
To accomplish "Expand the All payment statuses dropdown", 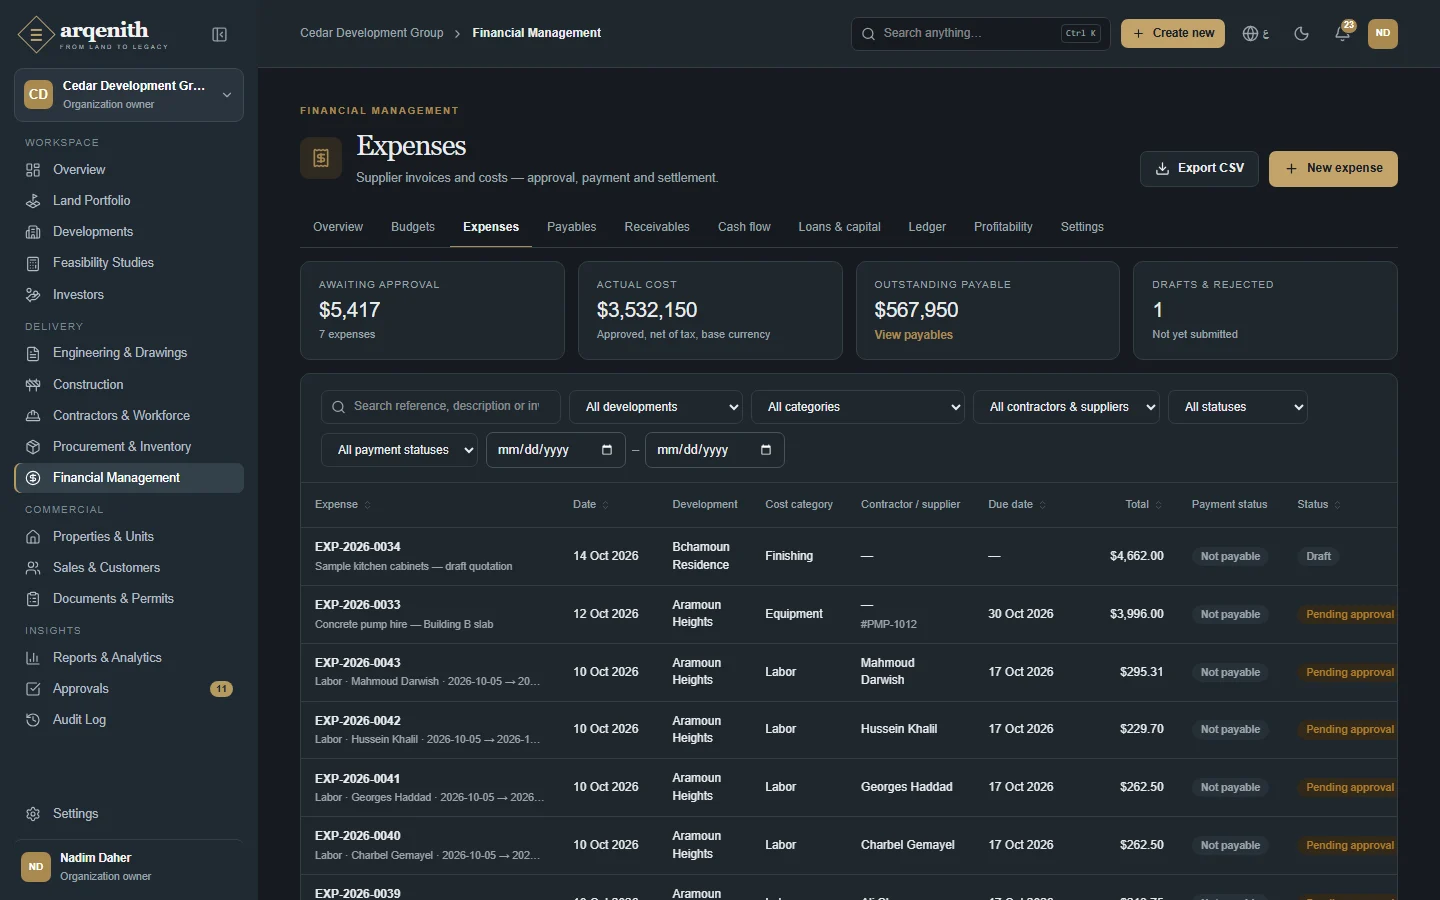I will [x=399, y=450].
